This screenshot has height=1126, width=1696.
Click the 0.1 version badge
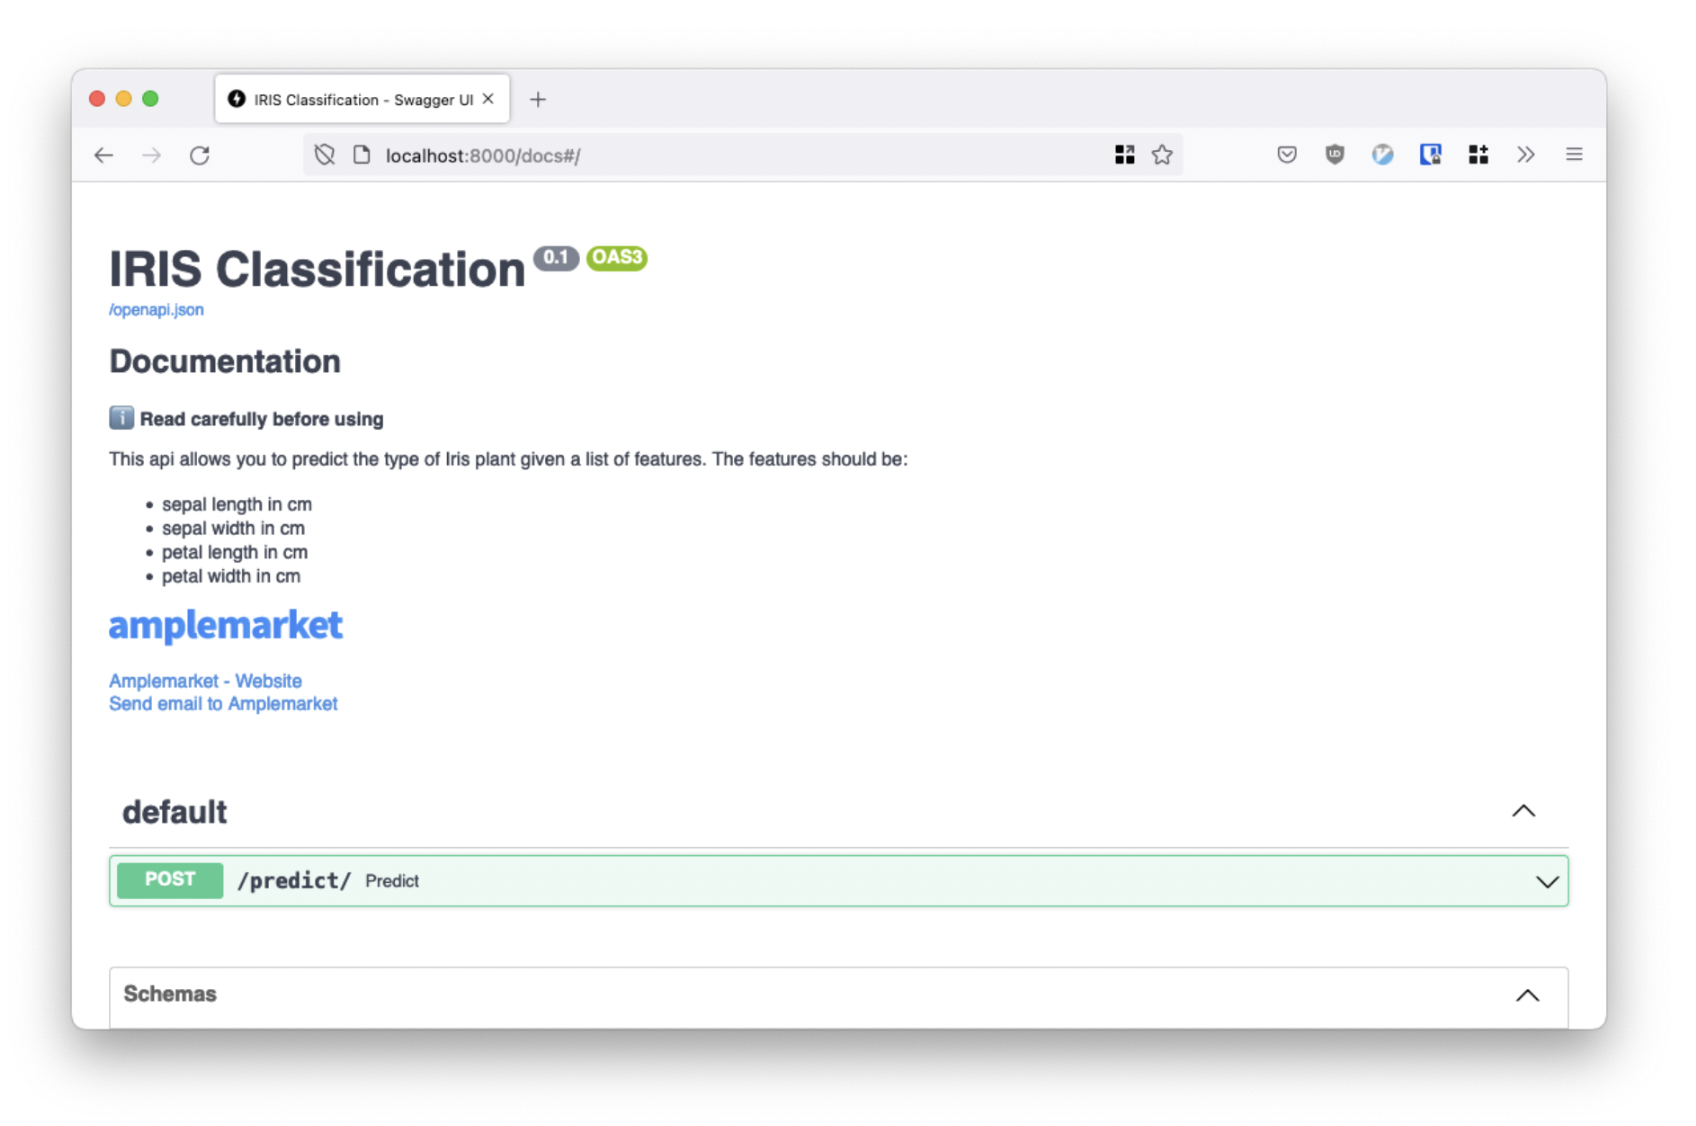[556, 258]
